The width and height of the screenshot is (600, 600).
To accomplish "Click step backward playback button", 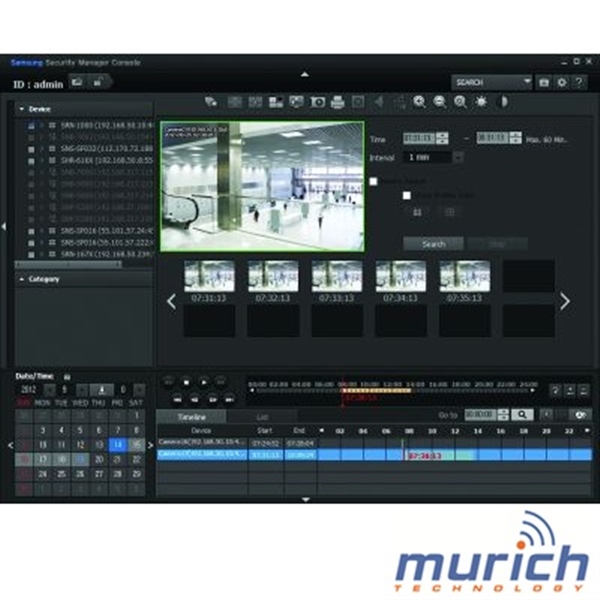I will click(195, 399).
